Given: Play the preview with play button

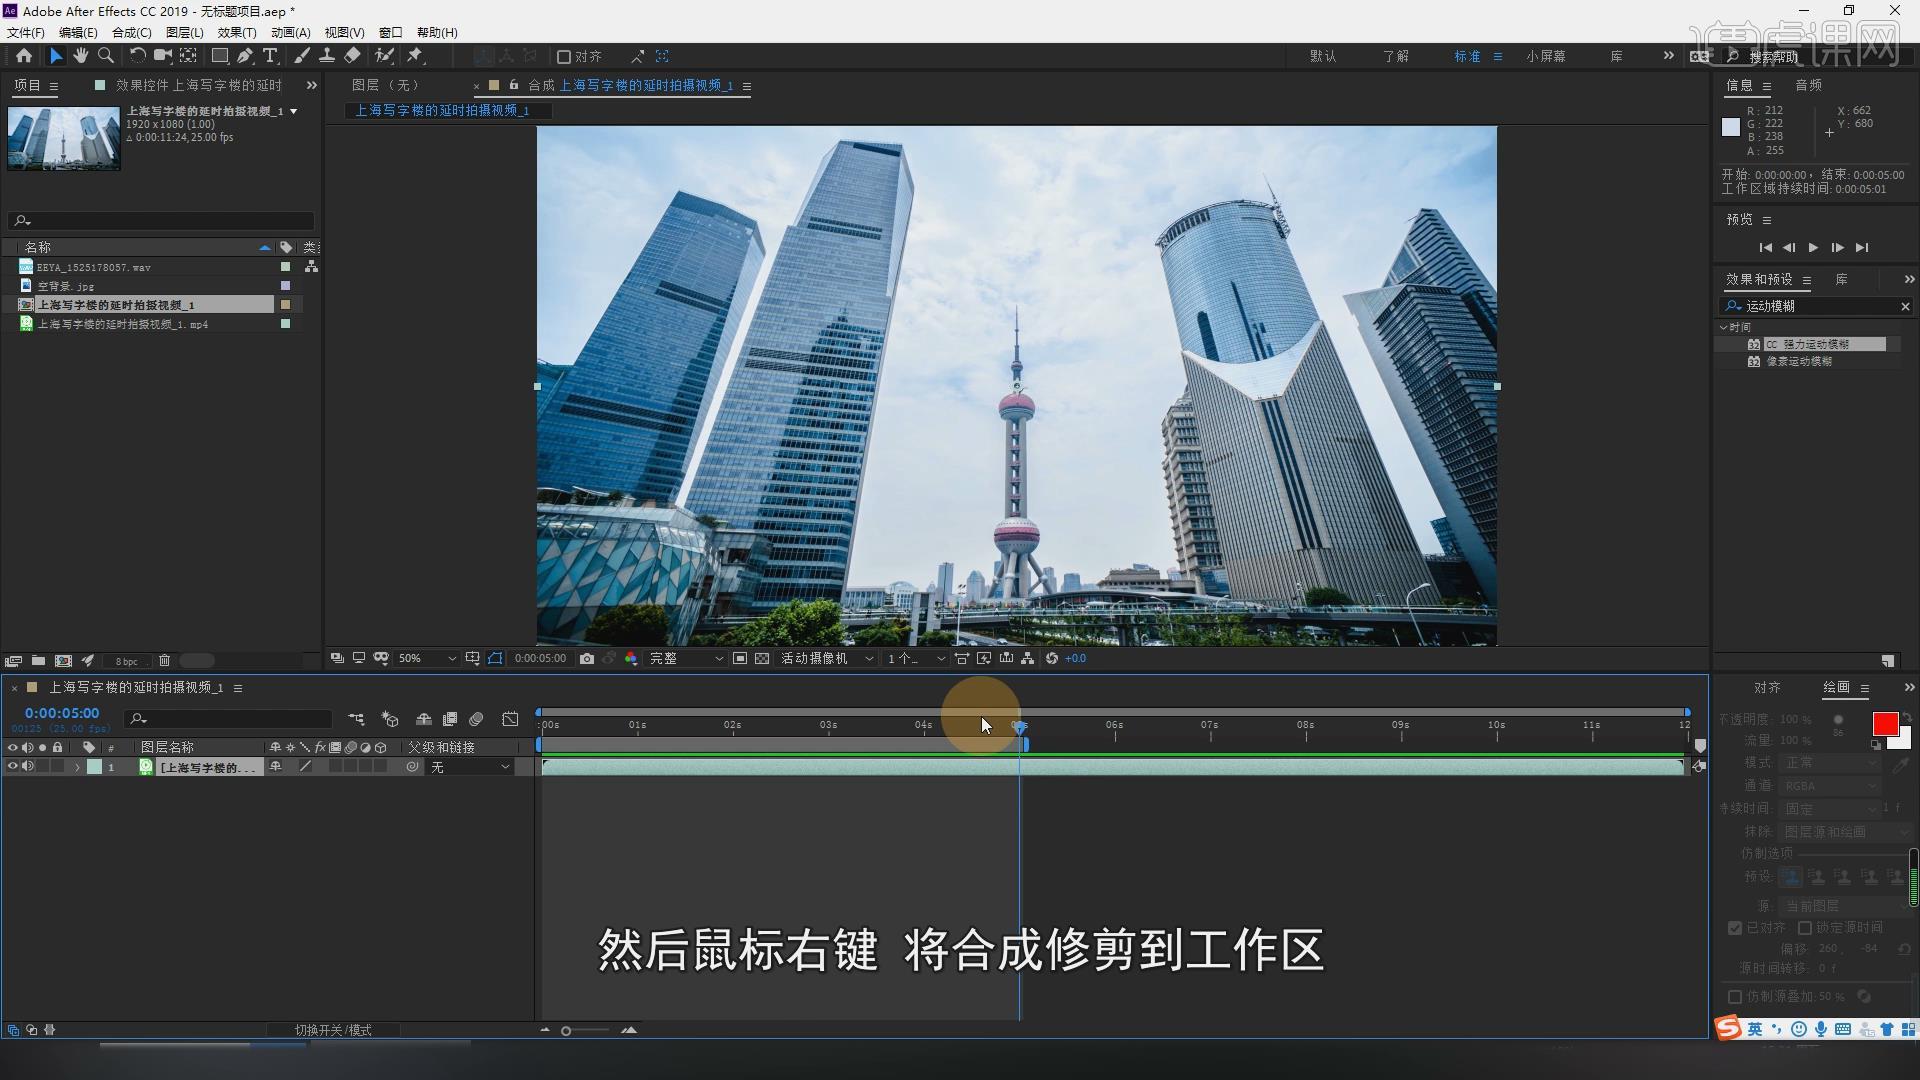Looking at the screenshot, I should [1813, 248].
